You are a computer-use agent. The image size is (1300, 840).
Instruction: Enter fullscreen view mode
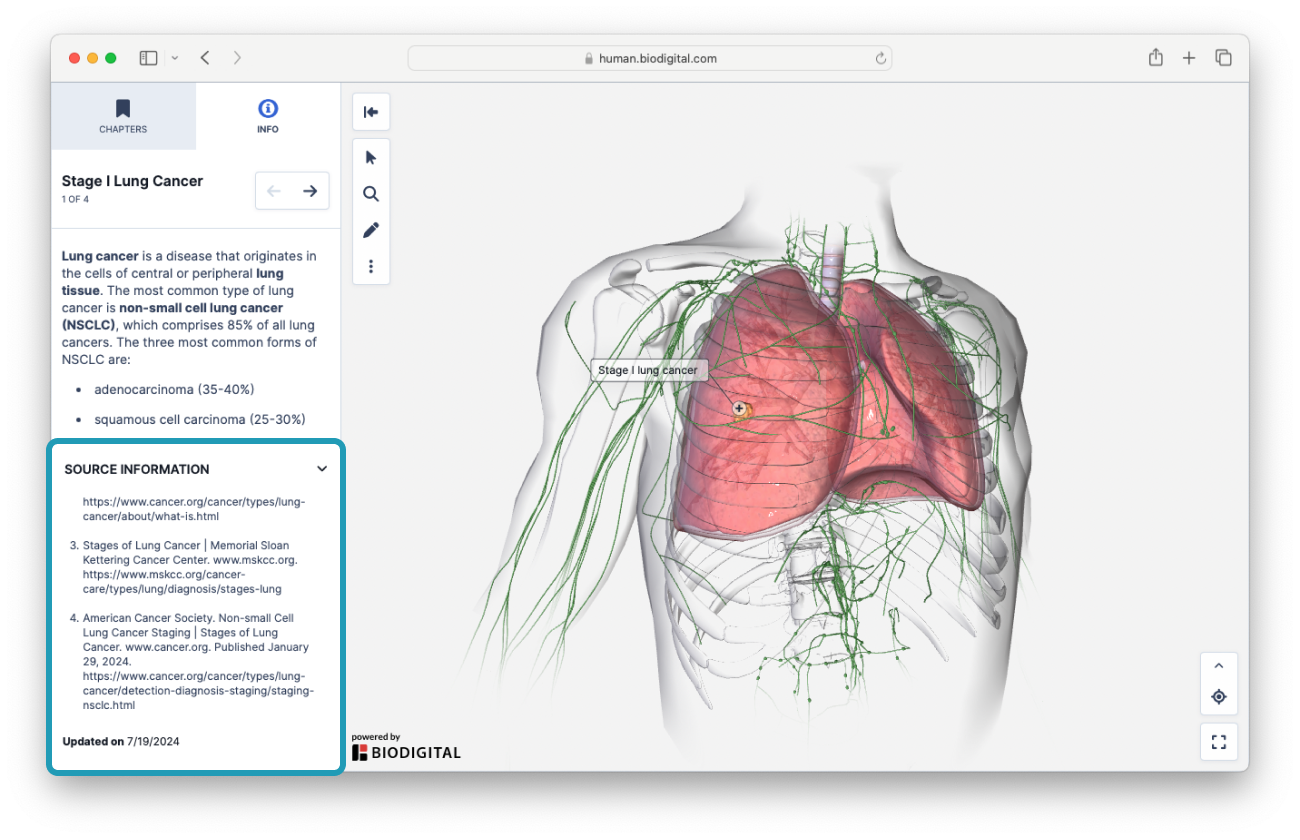click(x=1218, y=742)
